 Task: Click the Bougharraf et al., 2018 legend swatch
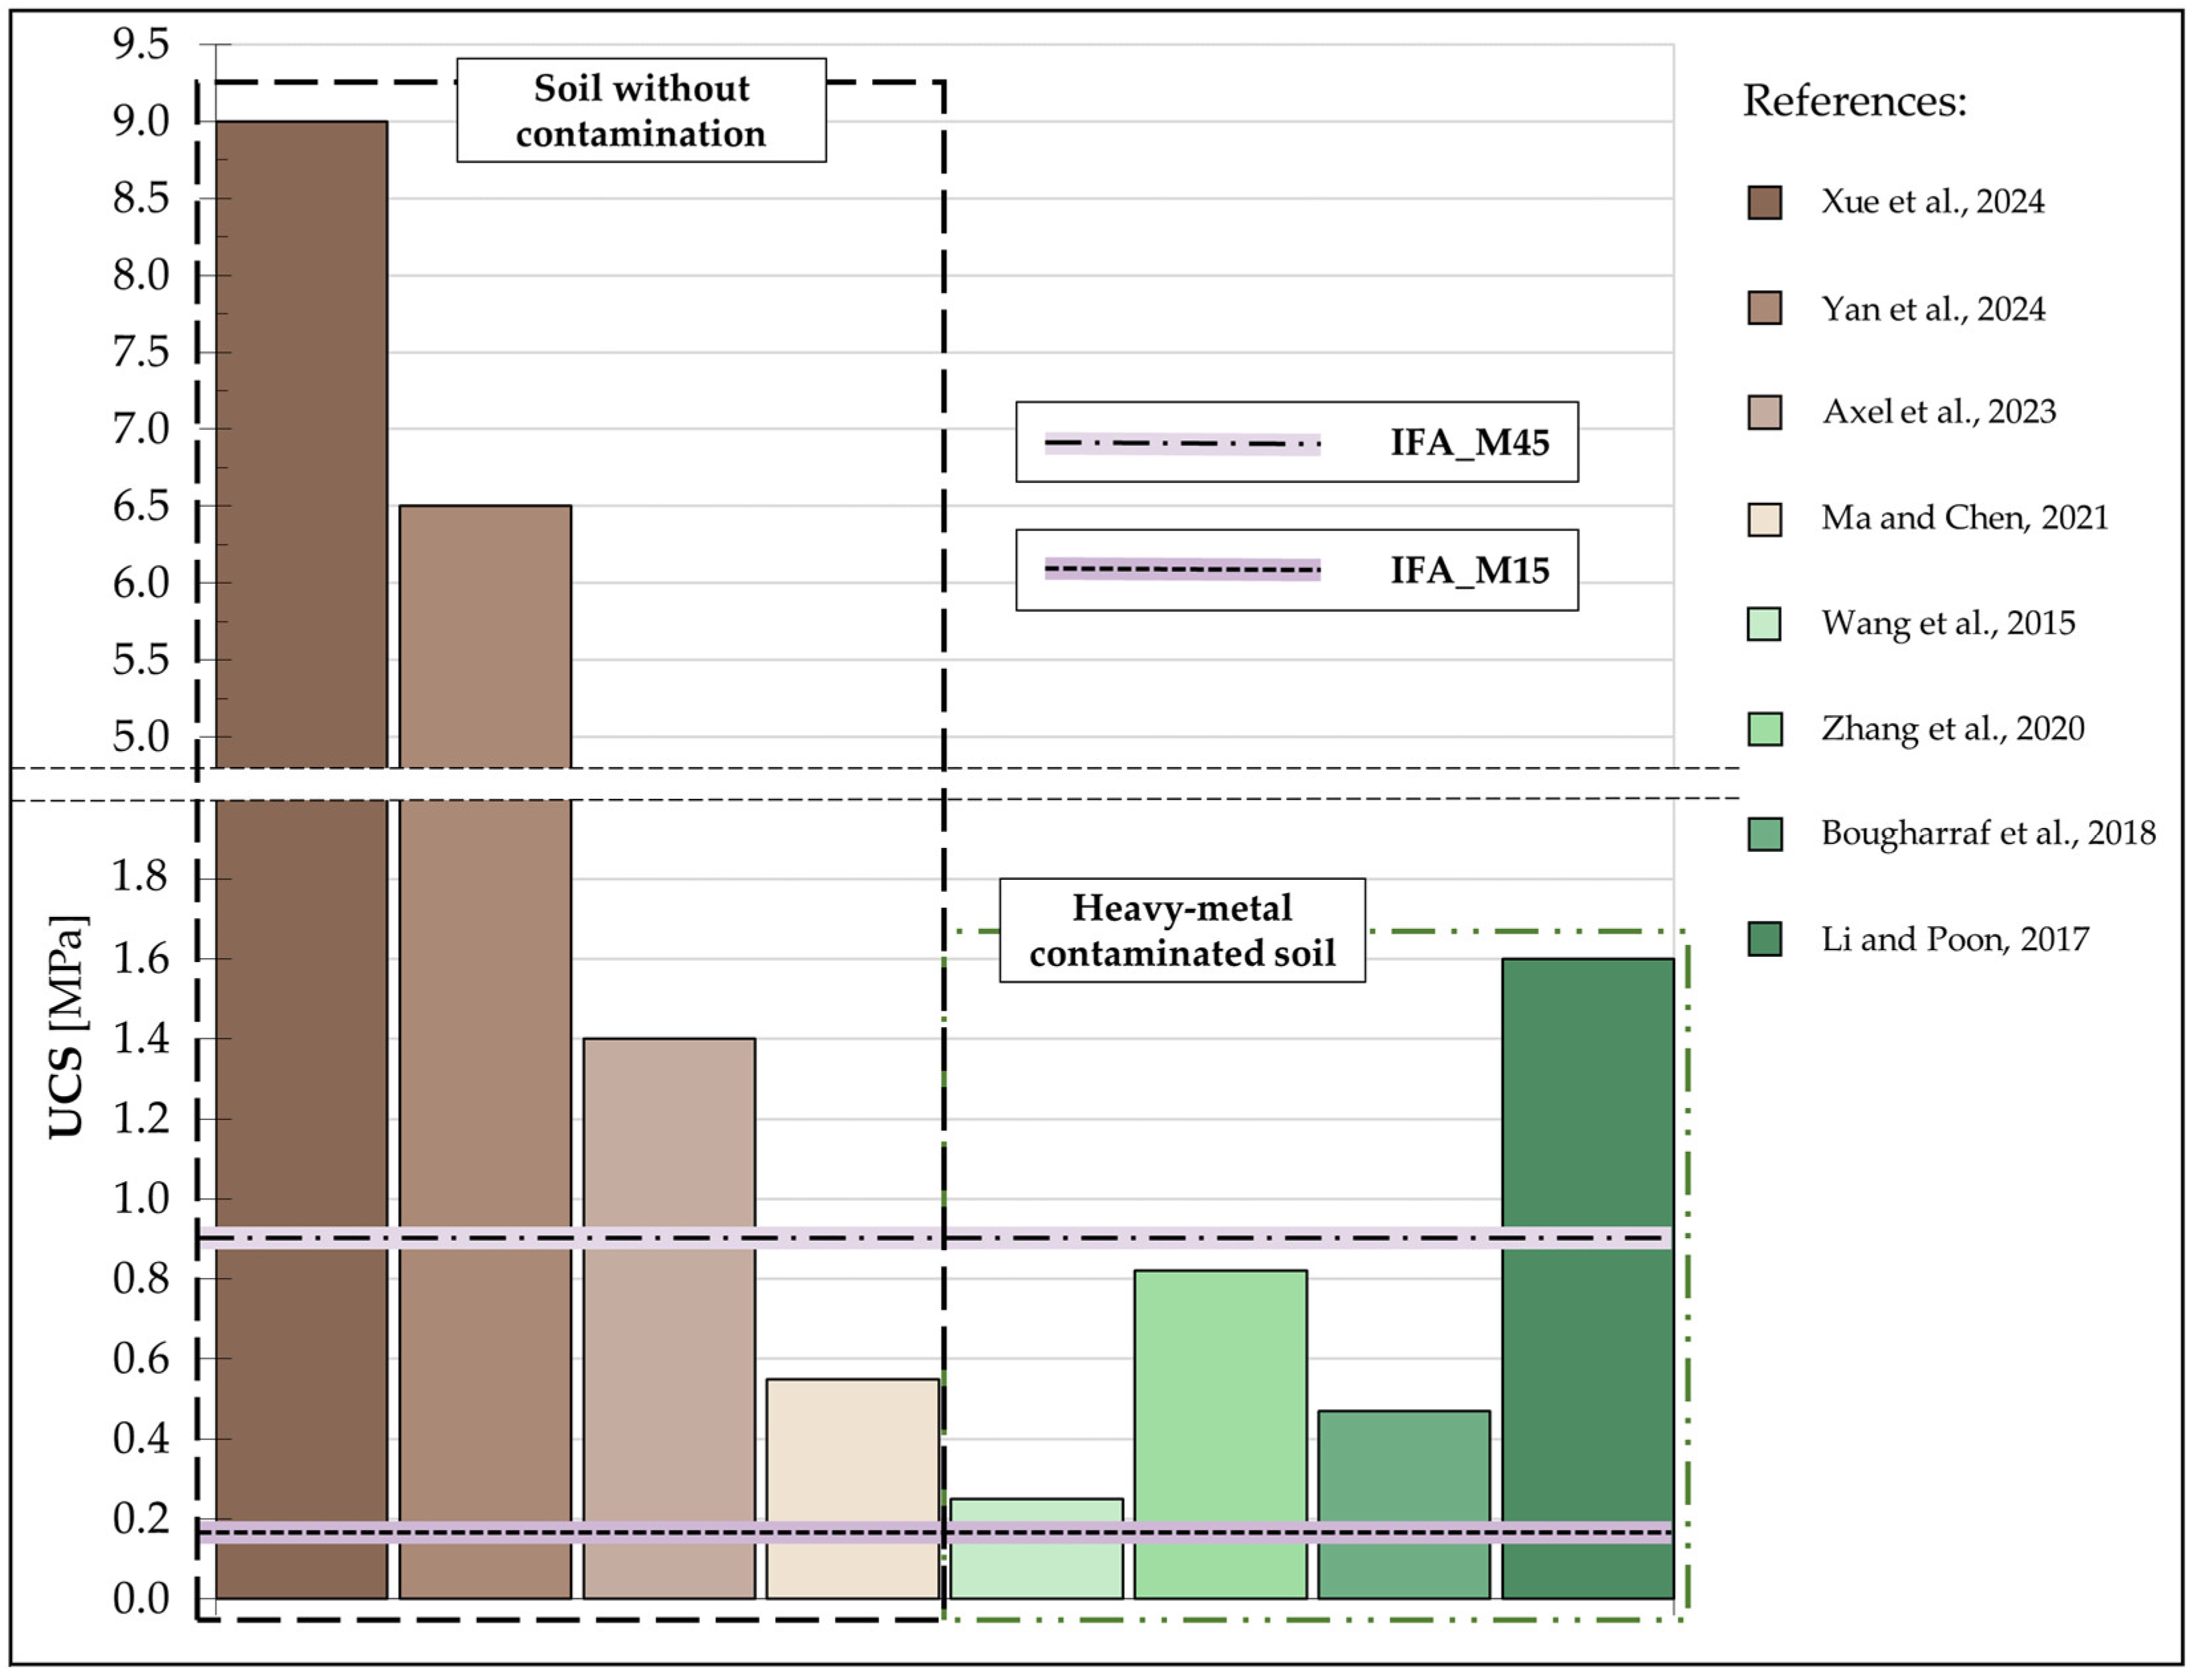(x=1764, y=834)
